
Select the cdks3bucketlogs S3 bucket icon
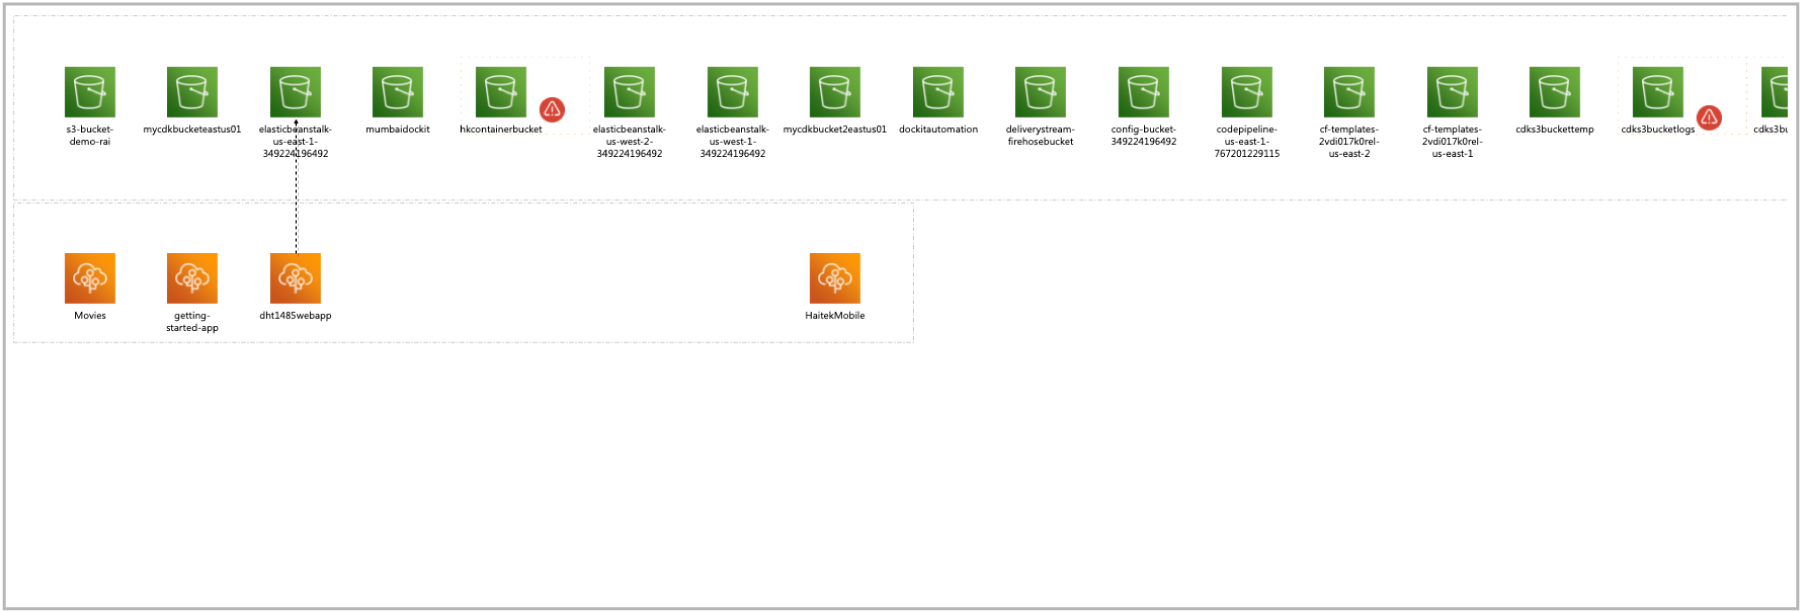point(1658,92)
